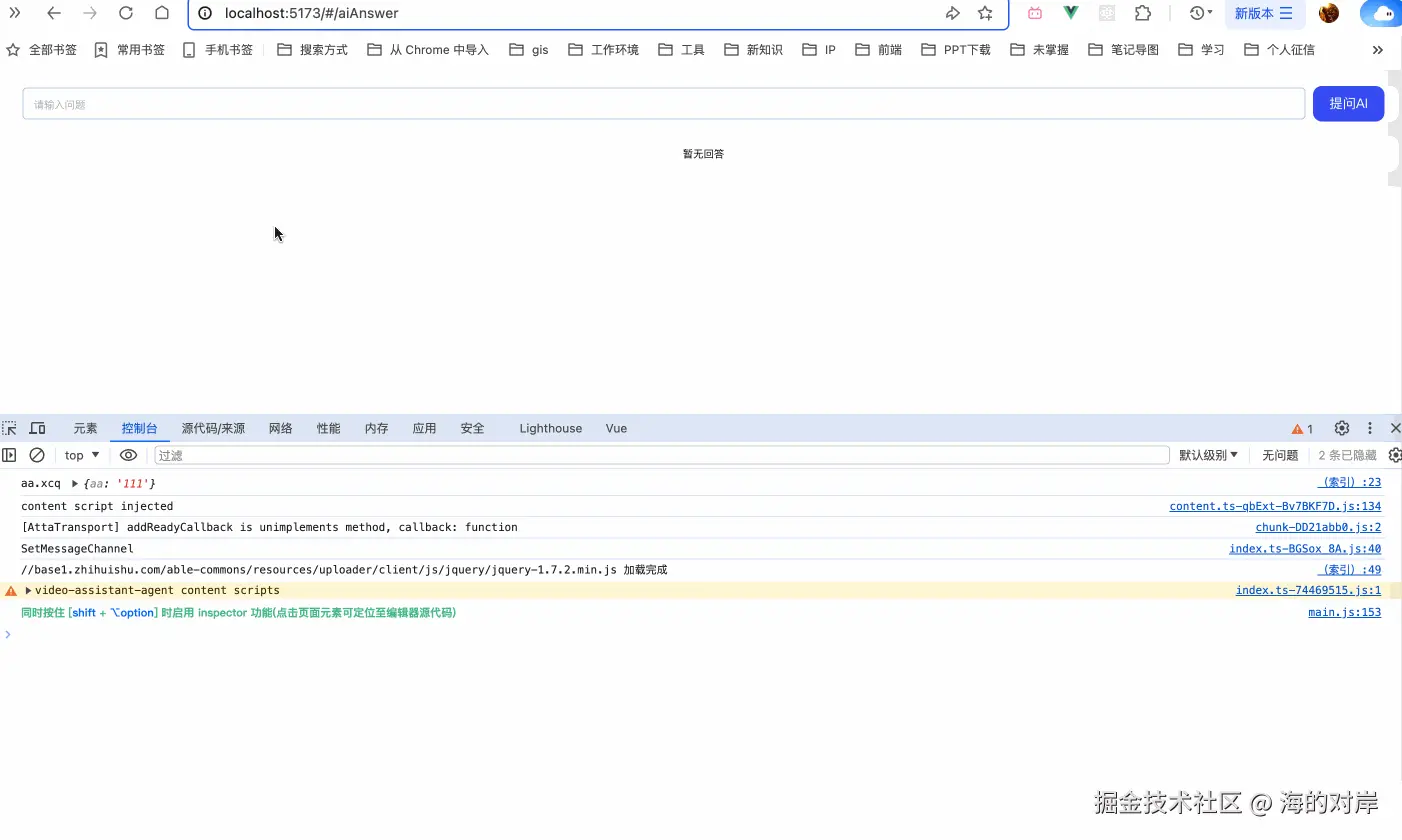Open the Vue devtools extension icon

(1070, 13)
